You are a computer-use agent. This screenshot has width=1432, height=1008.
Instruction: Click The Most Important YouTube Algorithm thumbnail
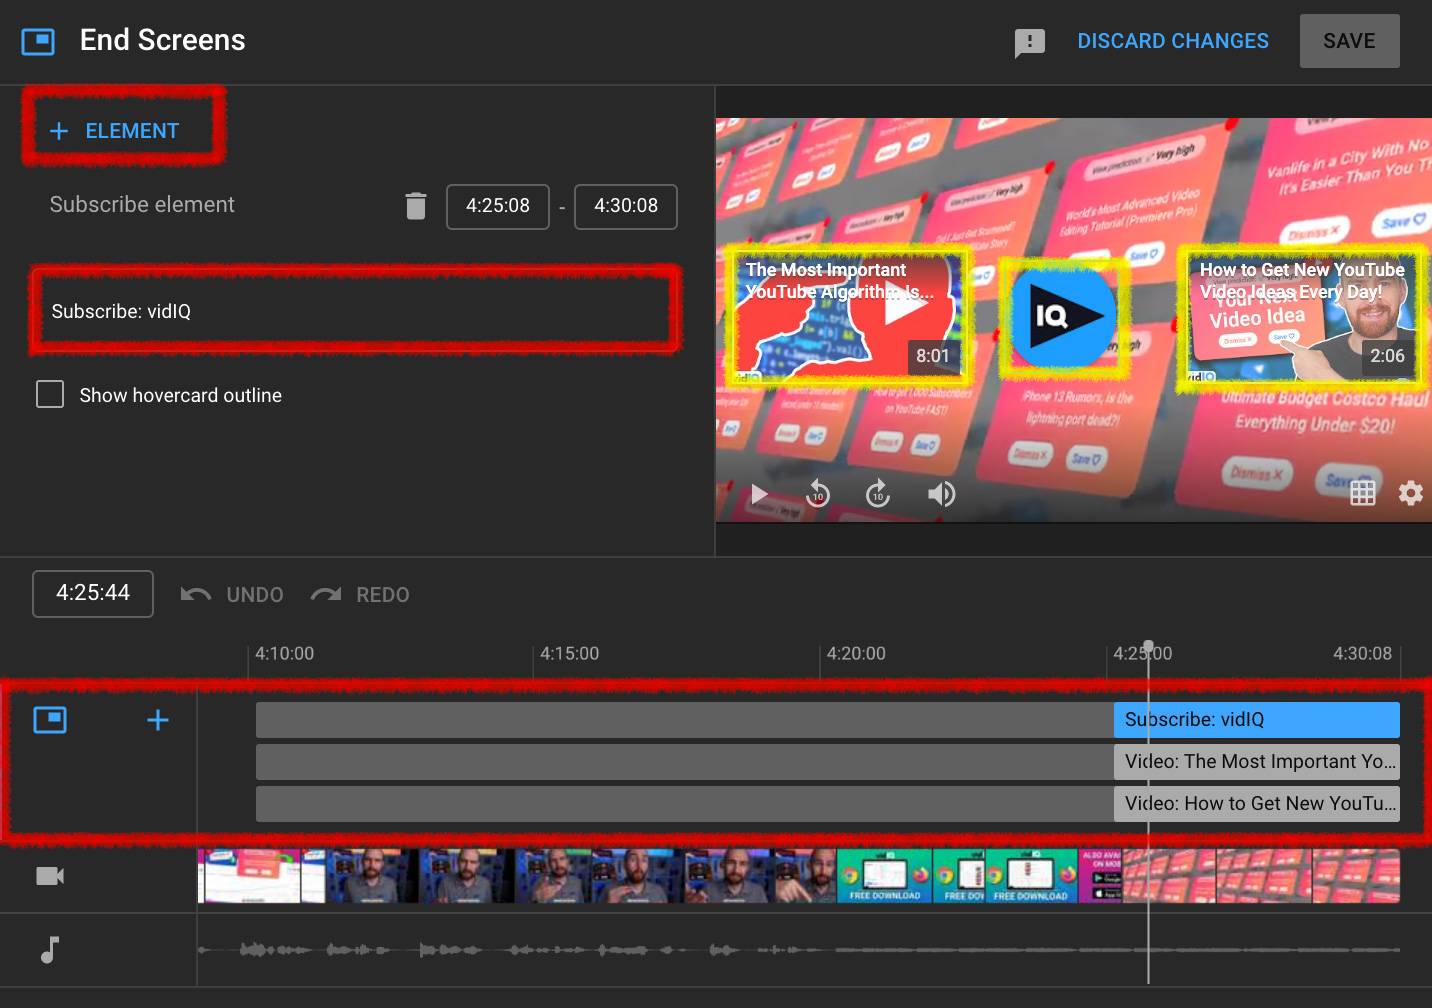(x=849, y=317)
